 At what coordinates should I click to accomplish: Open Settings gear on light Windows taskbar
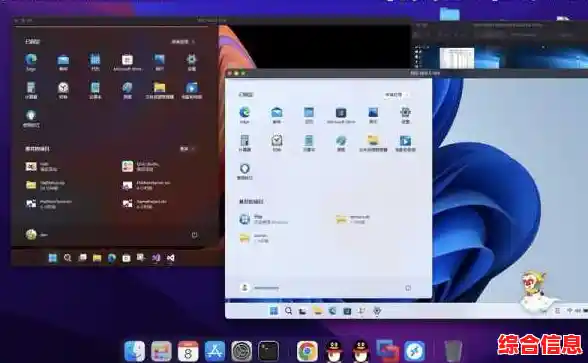click(x=377, y=311)
